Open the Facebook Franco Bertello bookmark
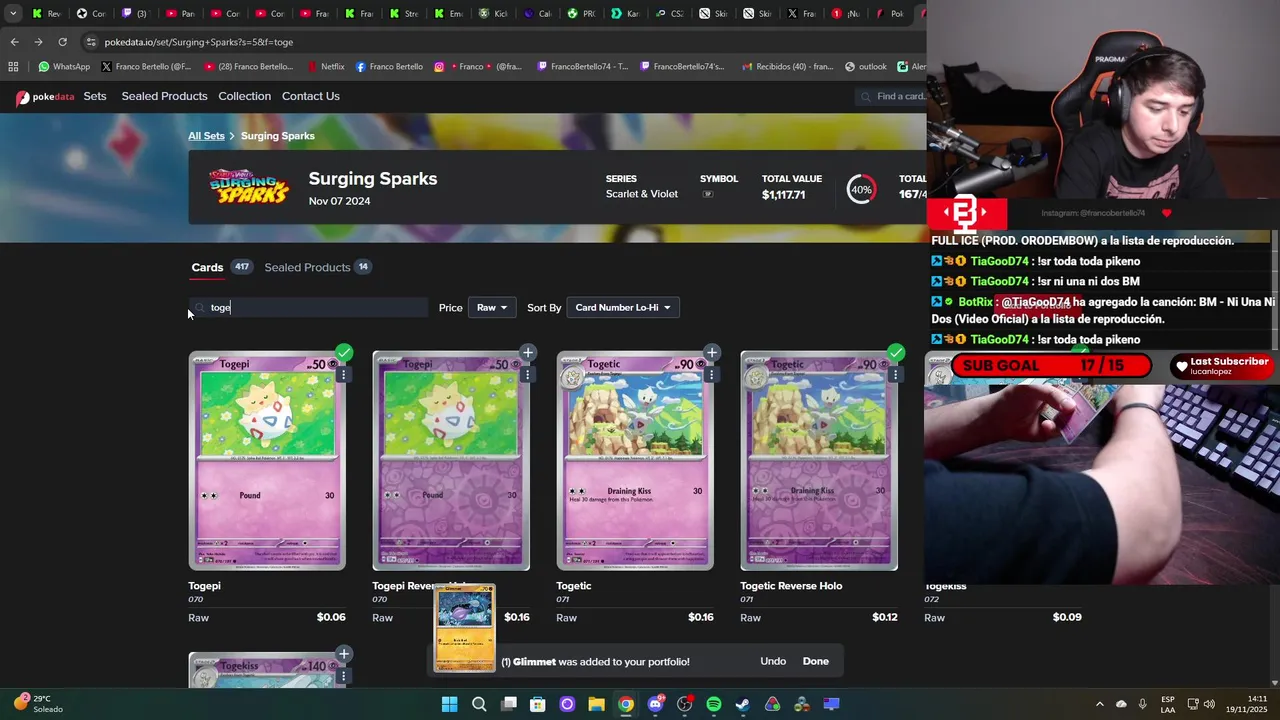The image size is (1280, 720). 389,67
